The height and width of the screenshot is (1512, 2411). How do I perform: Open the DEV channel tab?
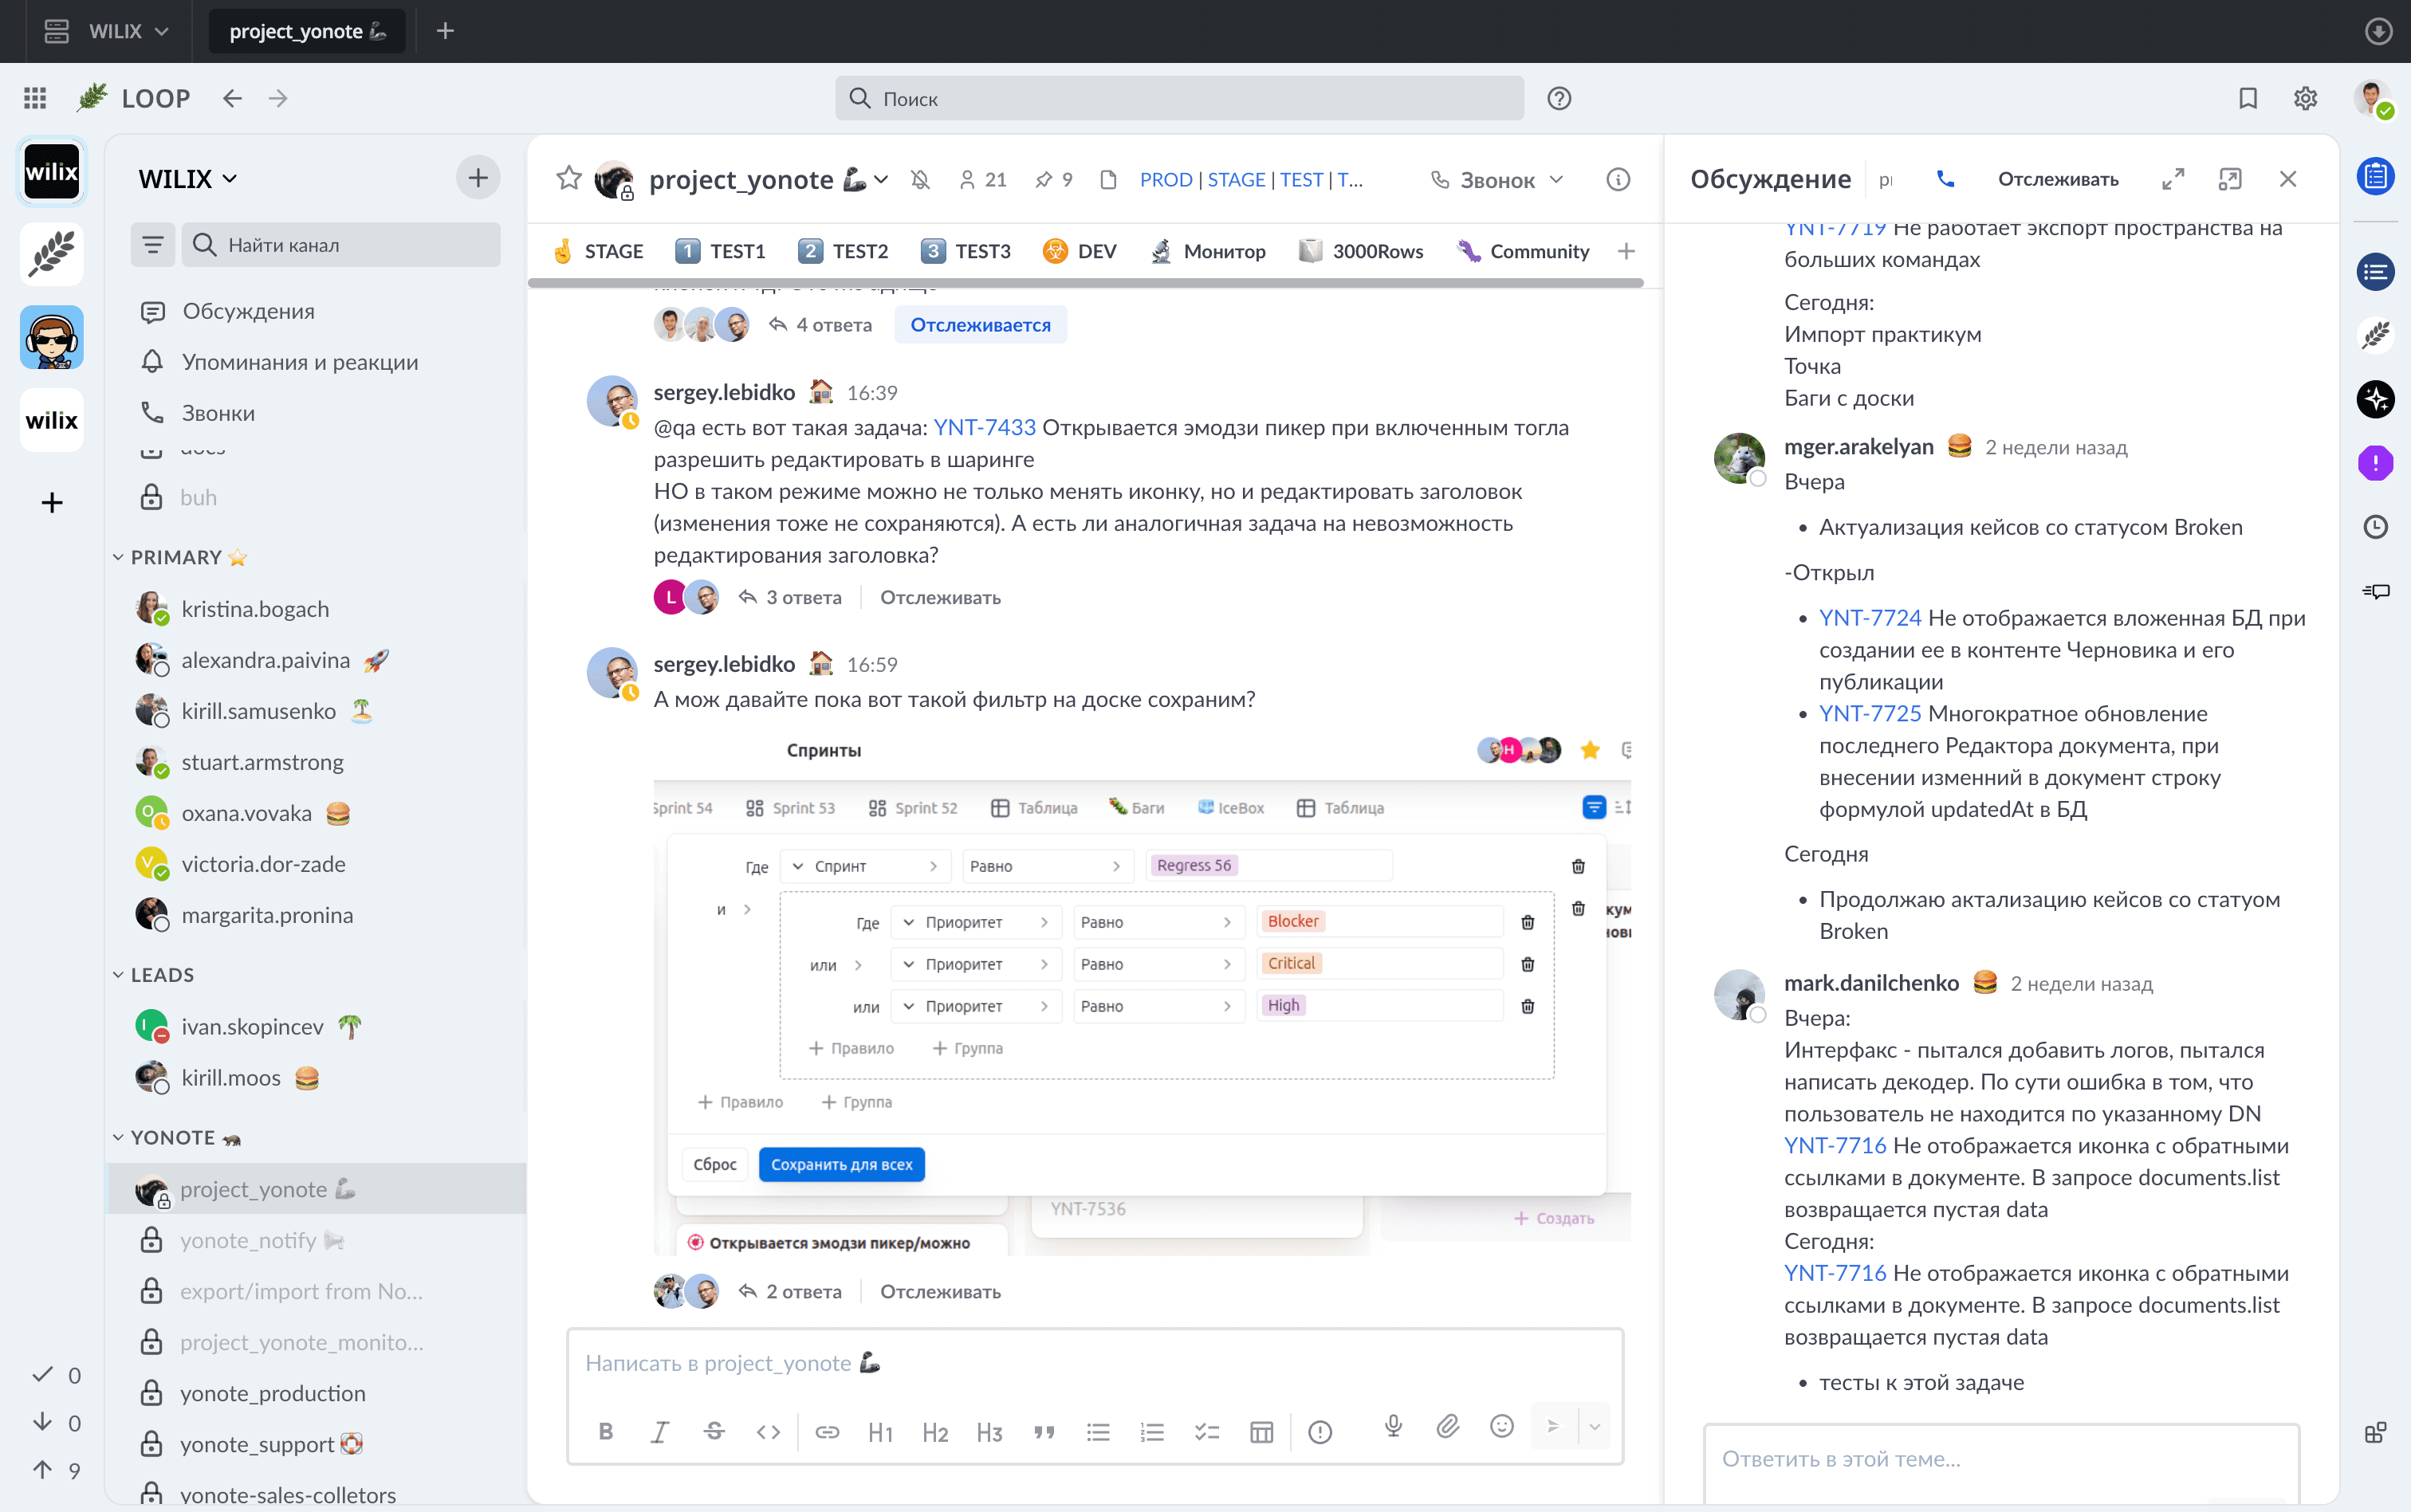(x=1080, y=251)
